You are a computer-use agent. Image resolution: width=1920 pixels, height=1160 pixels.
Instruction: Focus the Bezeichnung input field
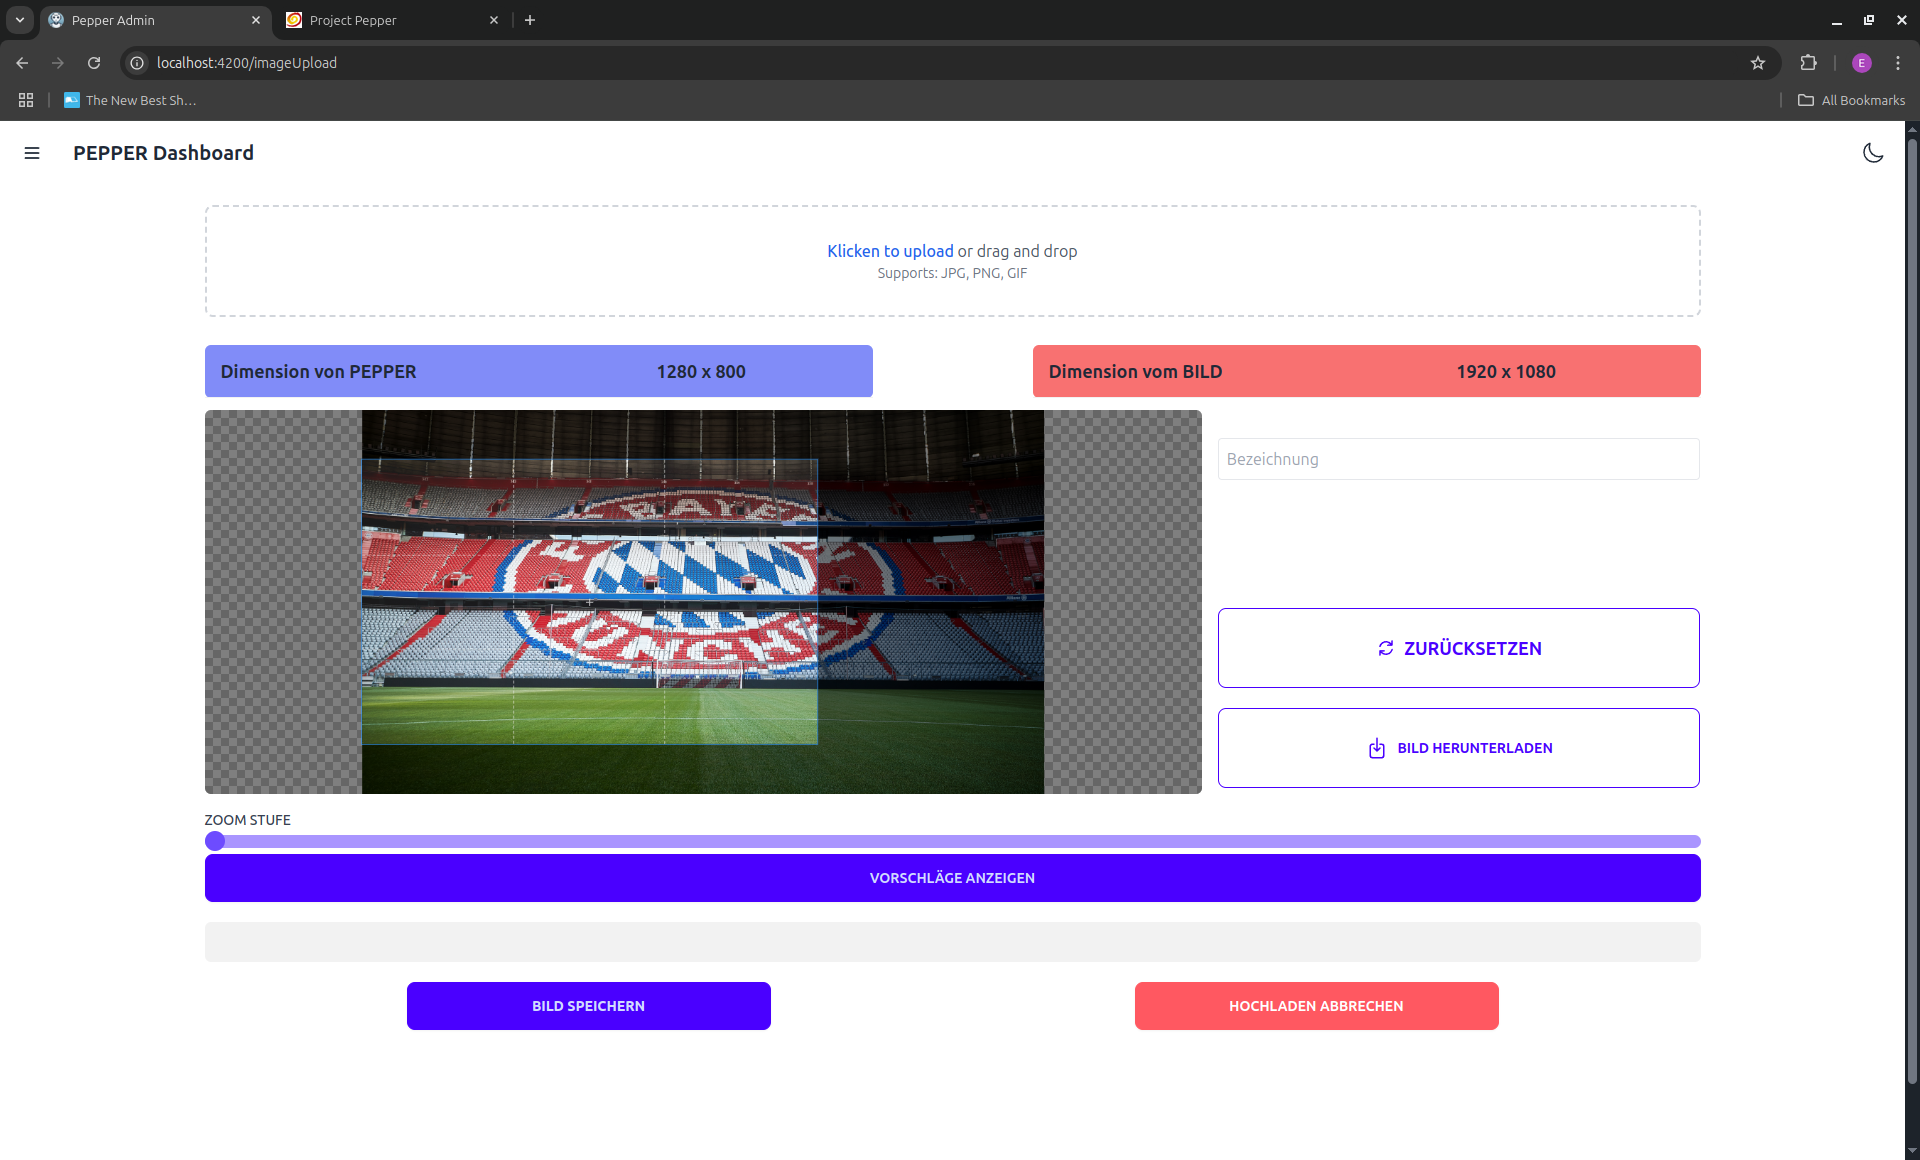pos(1458,459)
